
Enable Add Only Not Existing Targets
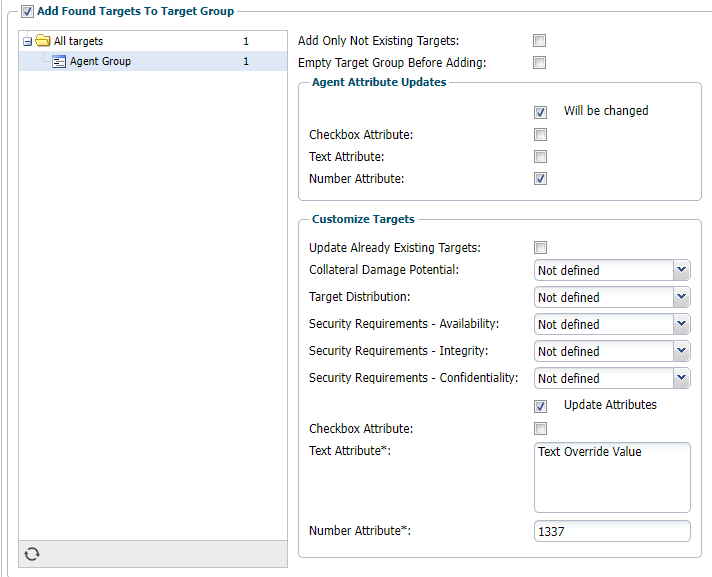pos(540,41)
